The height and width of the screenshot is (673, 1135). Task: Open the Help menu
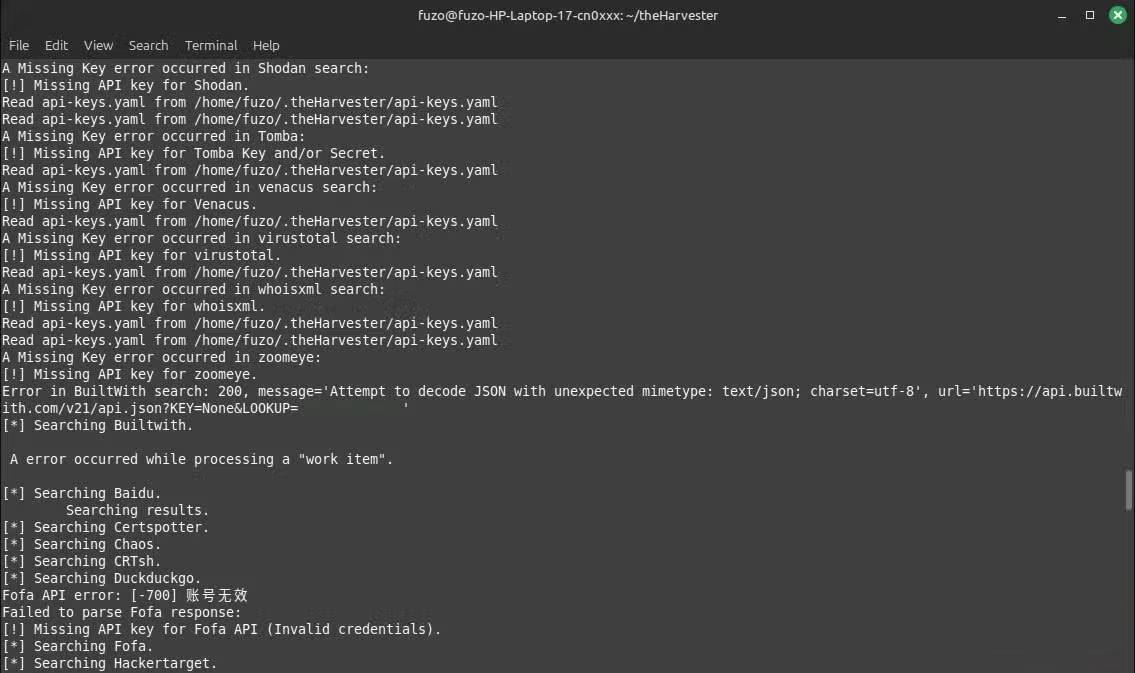coord(266,45)
